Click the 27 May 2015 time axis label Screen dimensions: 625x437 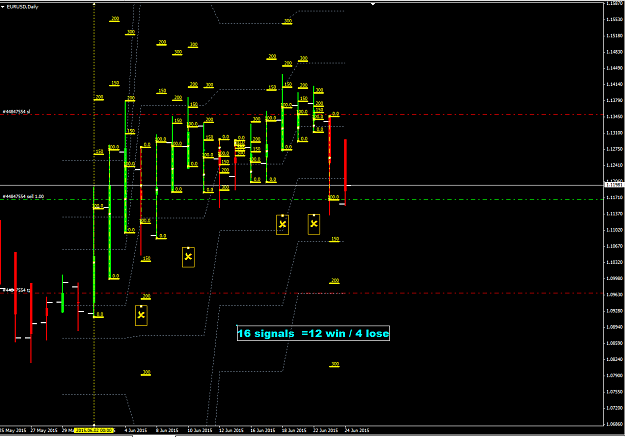pyautogui.click(x=44, y=430)
